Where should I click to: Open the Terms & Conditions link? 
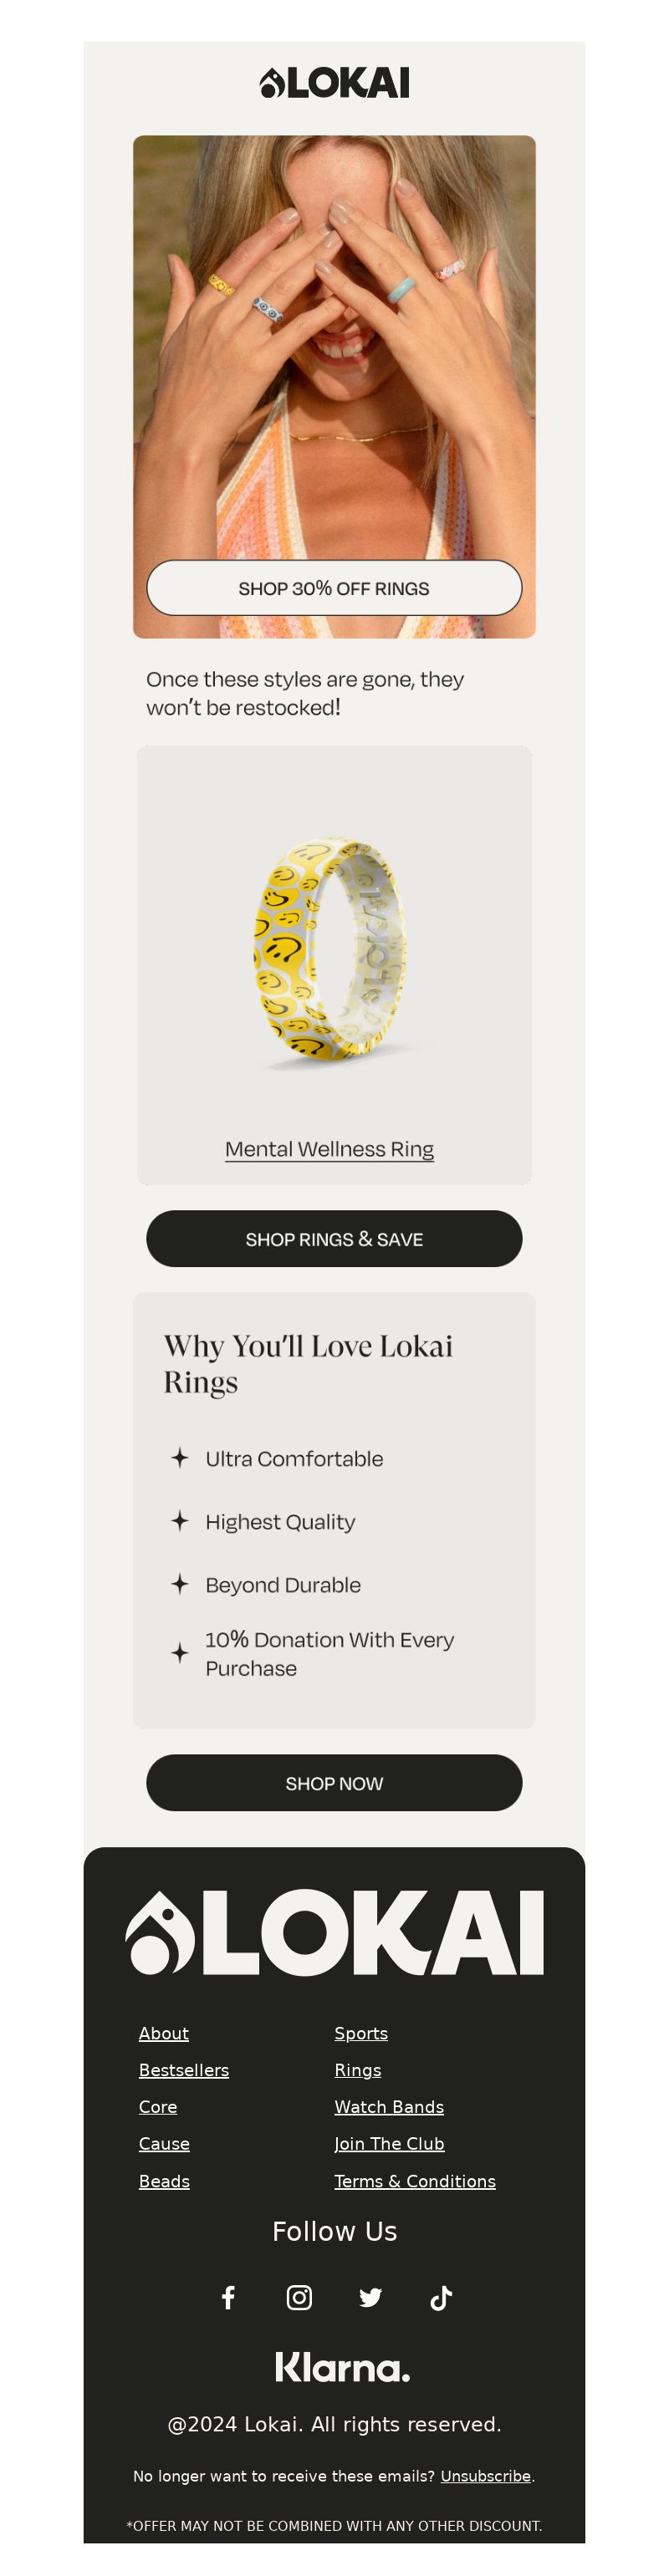coord(415,2181)
